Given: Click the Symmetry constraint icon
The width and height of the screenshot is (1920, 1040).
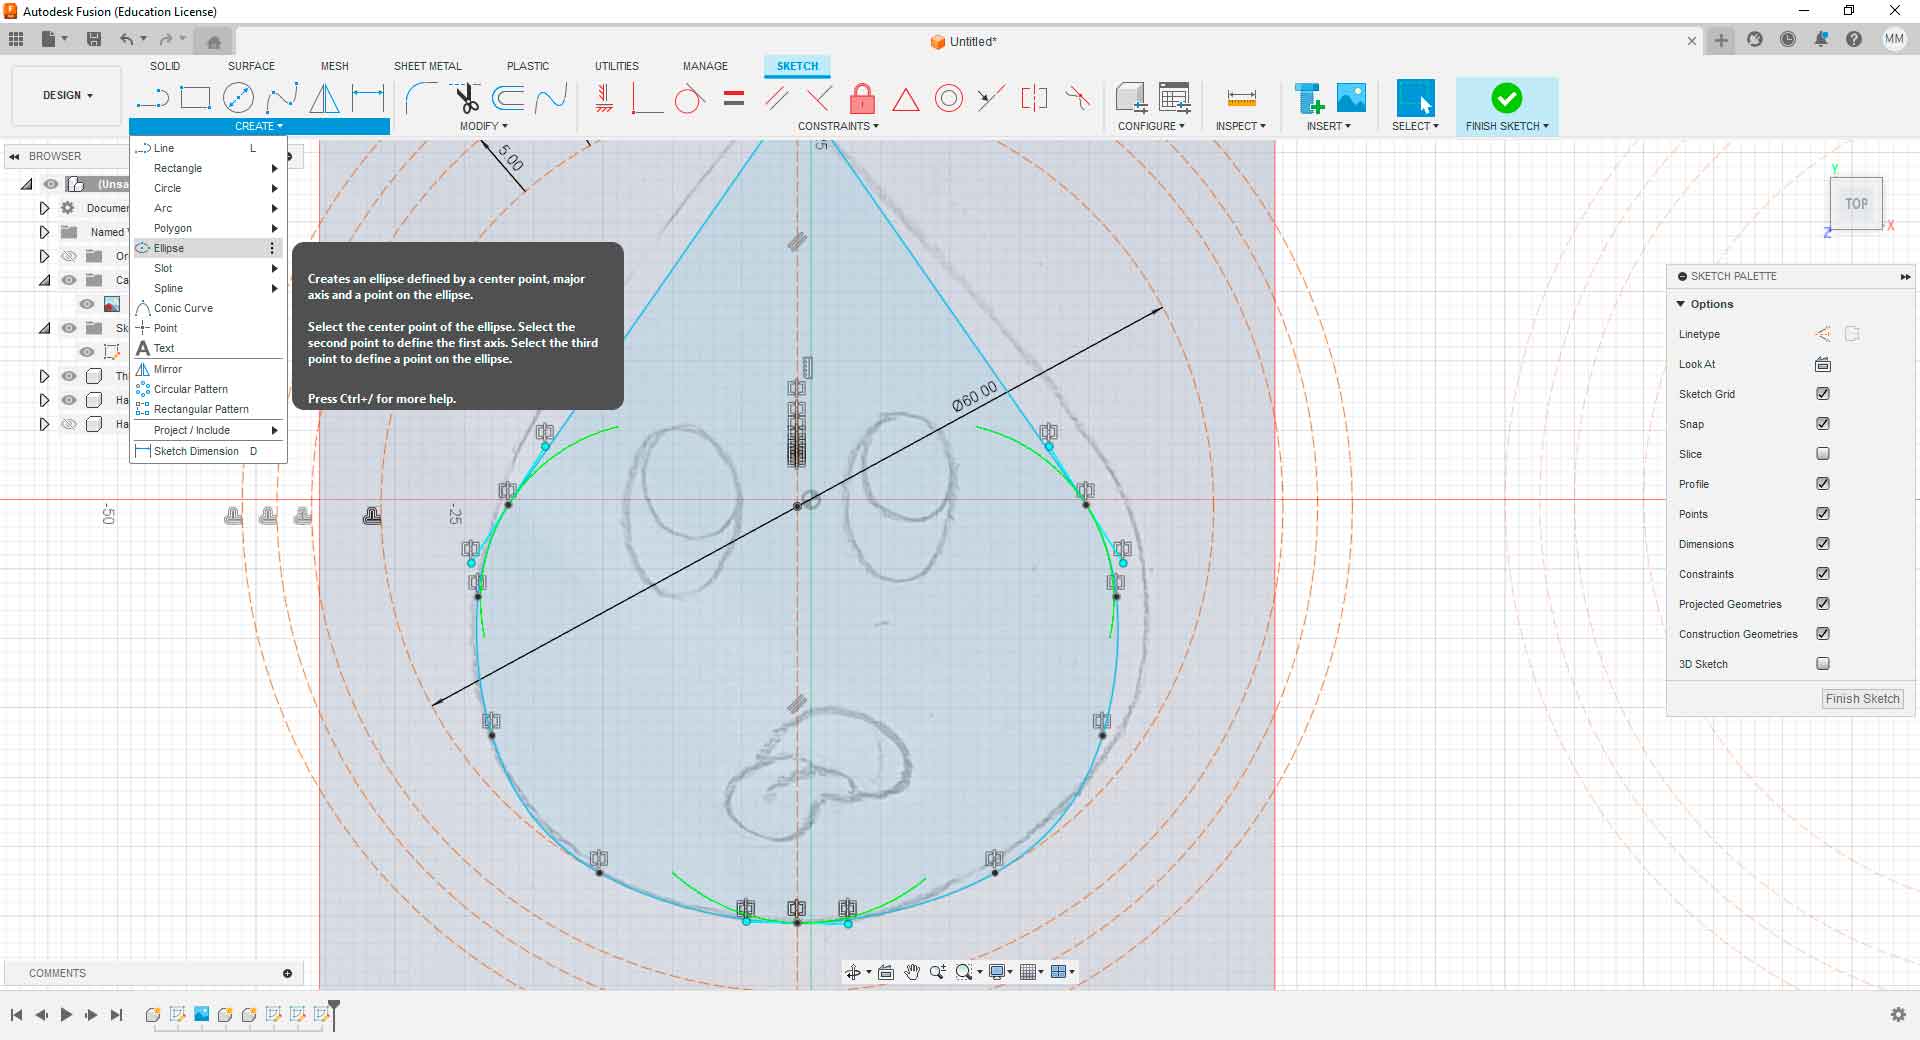Looking at the screenshot, I should [1034, 98].
